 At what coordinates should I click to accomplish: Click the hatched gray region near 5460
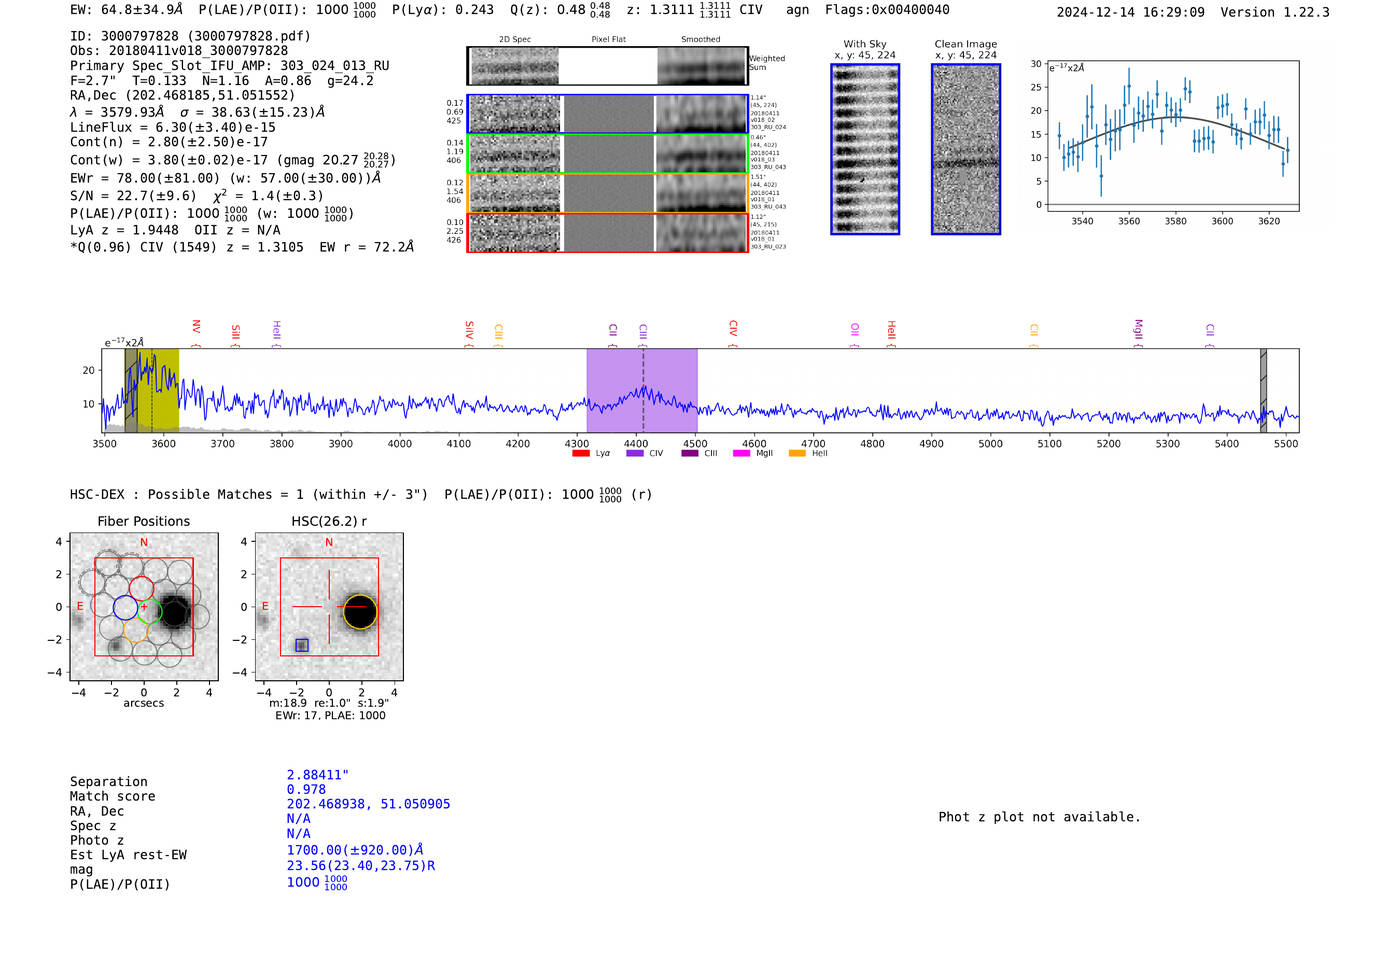(1263, 390)
